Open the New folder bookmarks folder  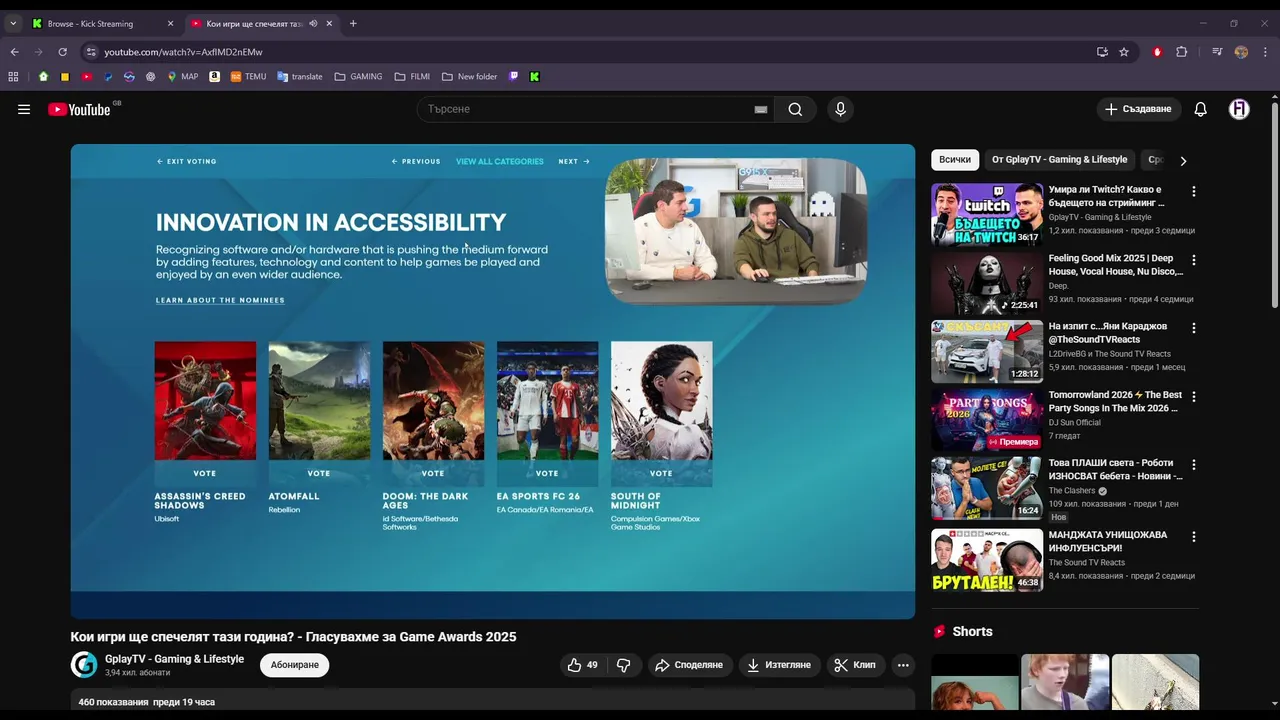(469, 76)
